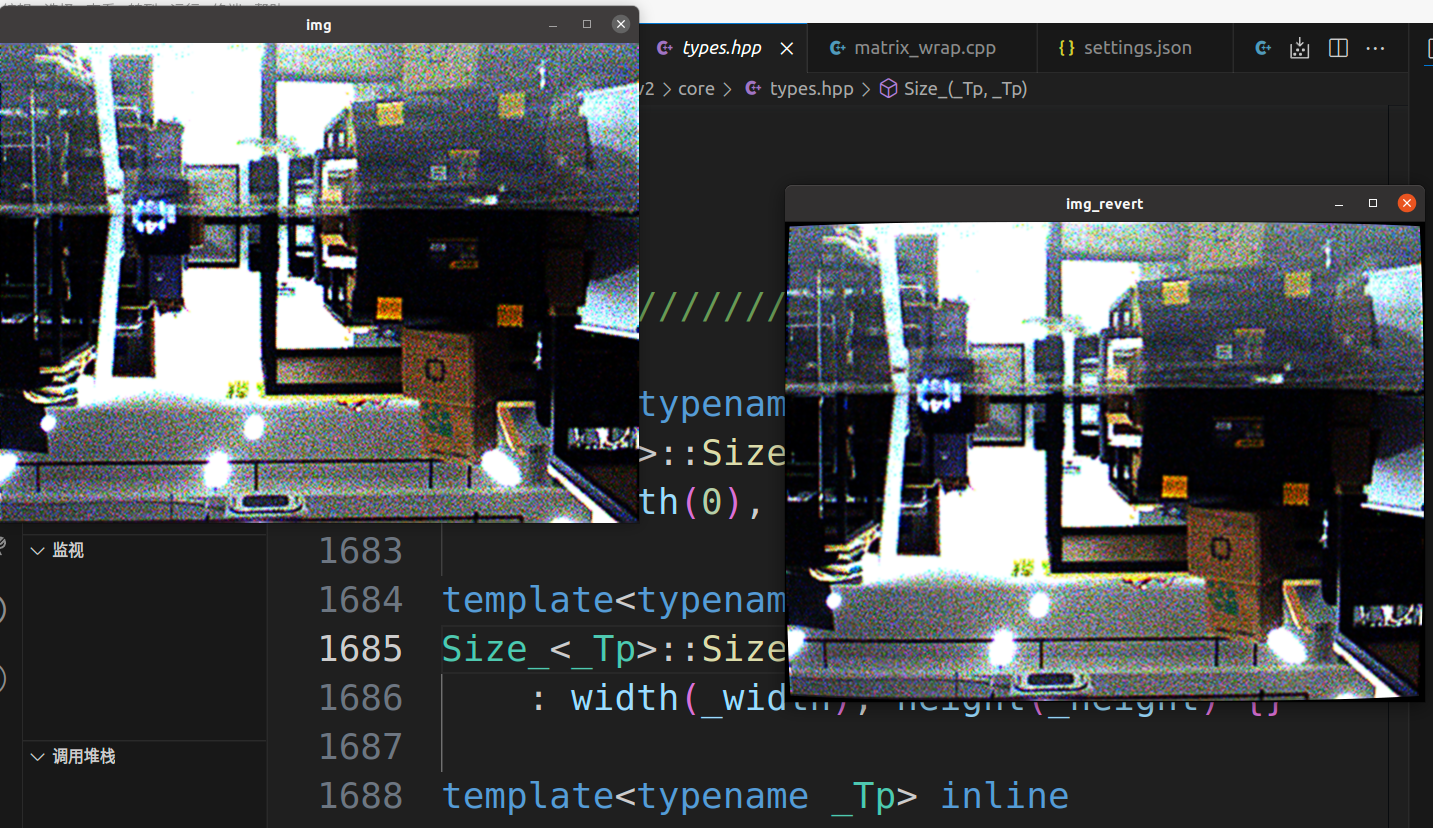Close the img_revert window
This screenshot has height=828, width=1433.
[1407, 204]
